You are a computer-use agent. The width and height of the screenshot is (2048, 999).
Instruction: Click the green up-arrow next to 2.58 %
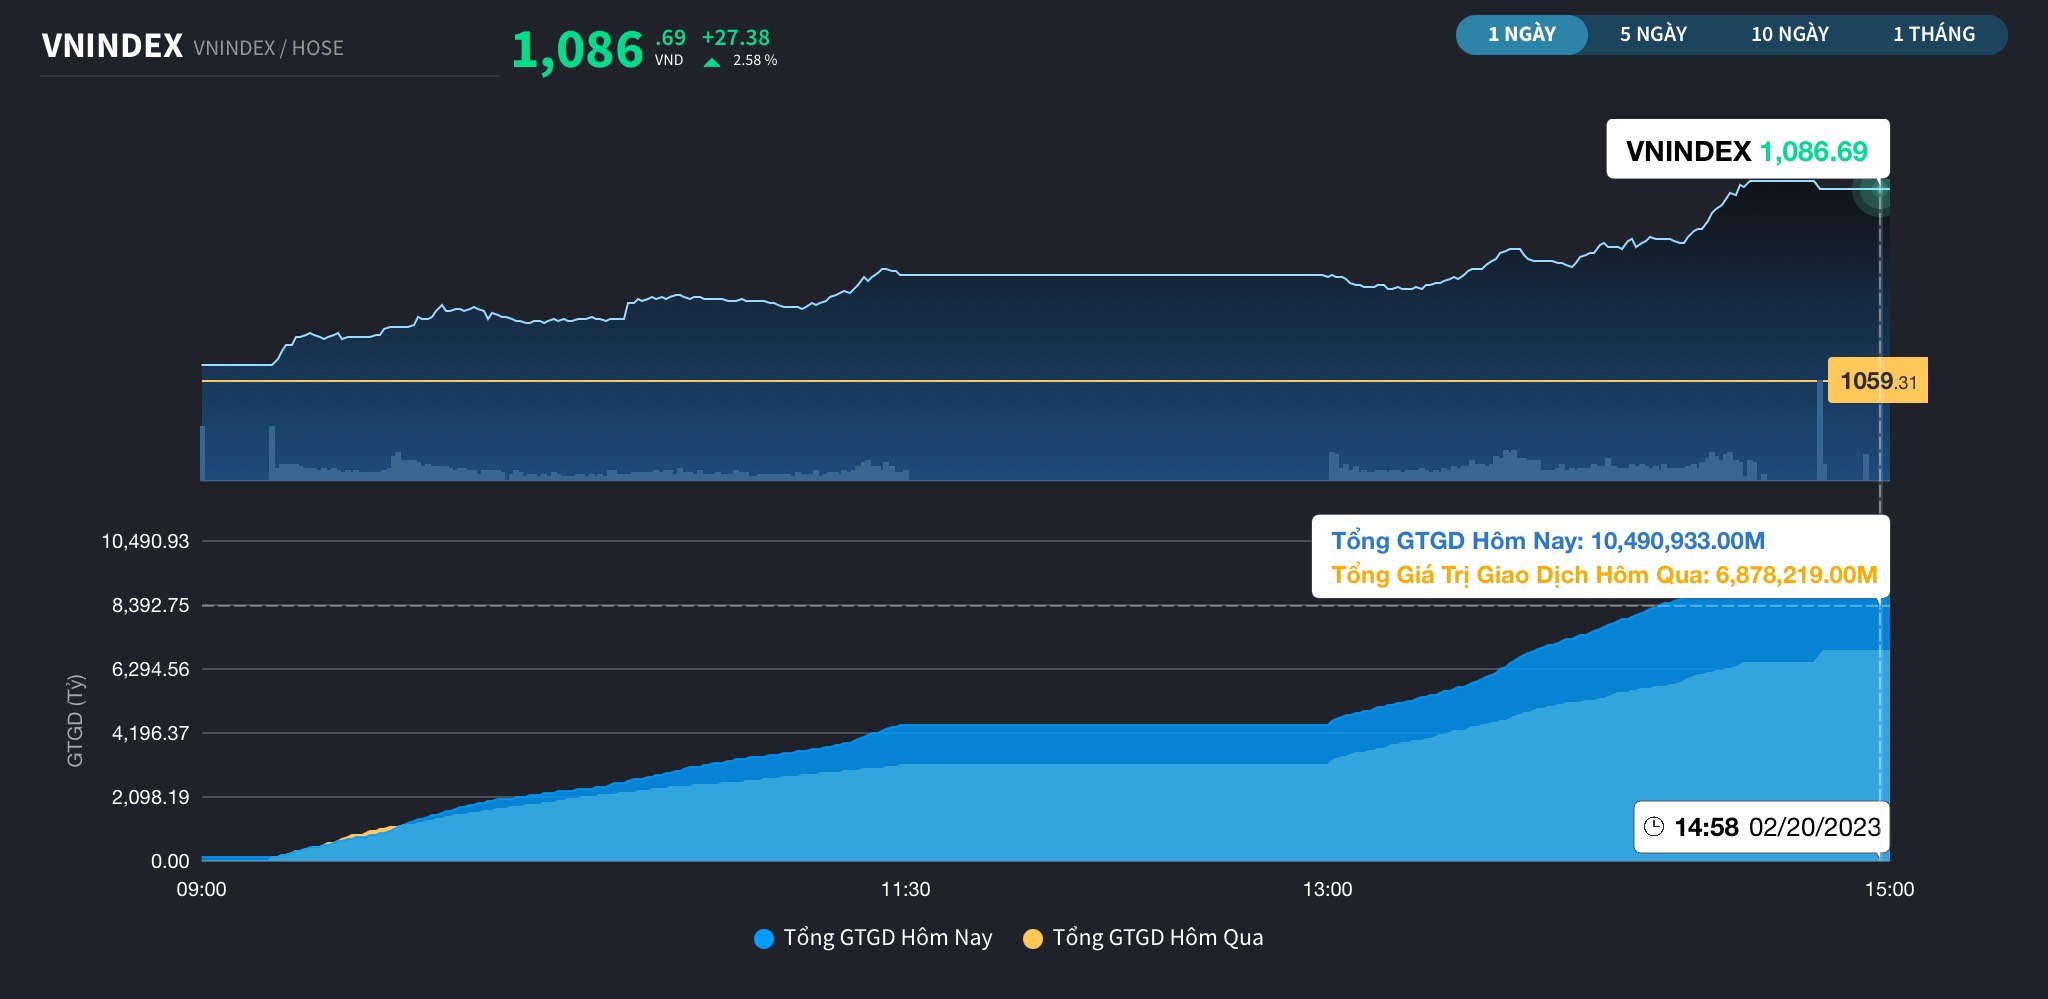[712, 62]
